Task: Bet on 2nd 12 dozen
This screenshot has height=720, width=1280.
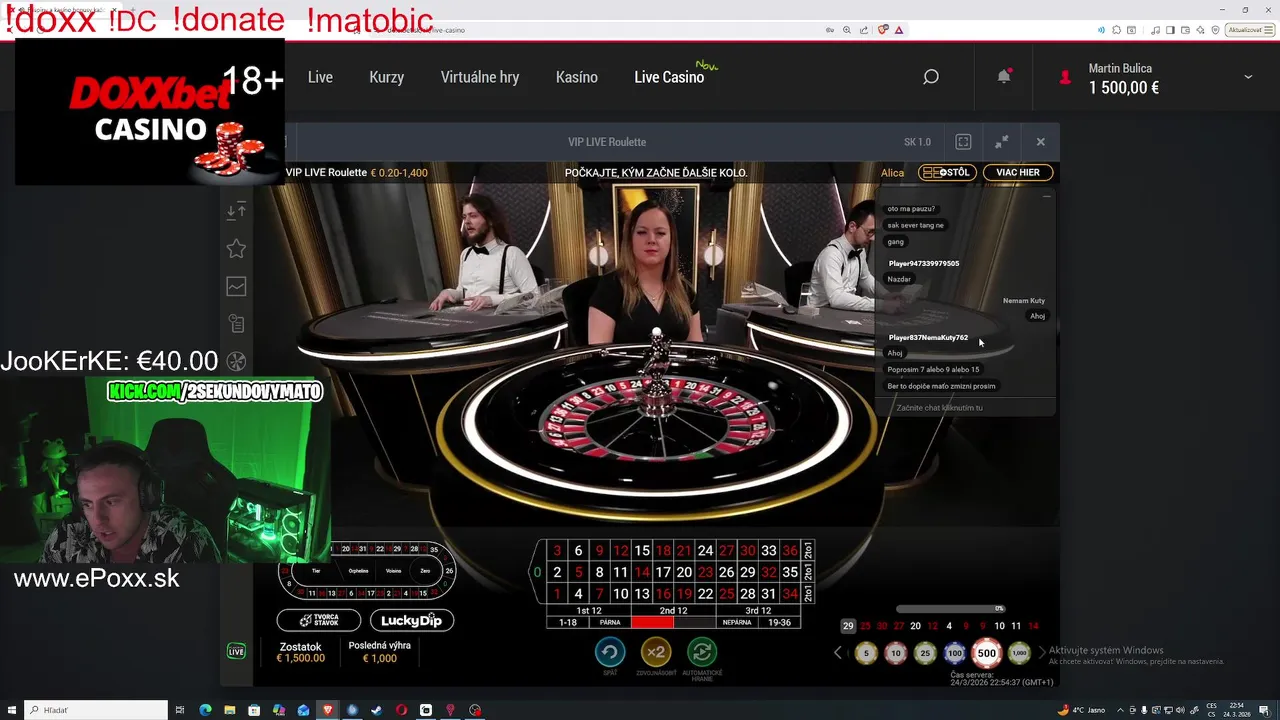Action: coord(673,610)
